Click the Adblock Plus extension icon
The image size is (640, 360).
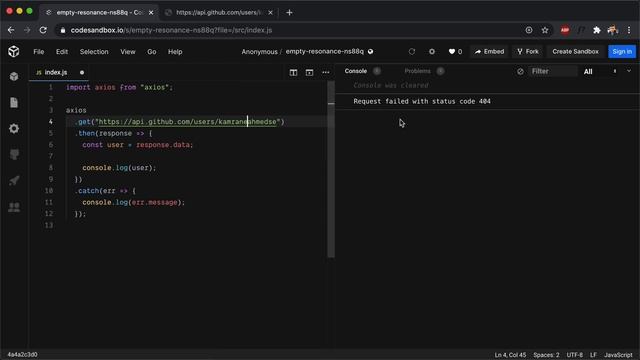click(565, 30)
